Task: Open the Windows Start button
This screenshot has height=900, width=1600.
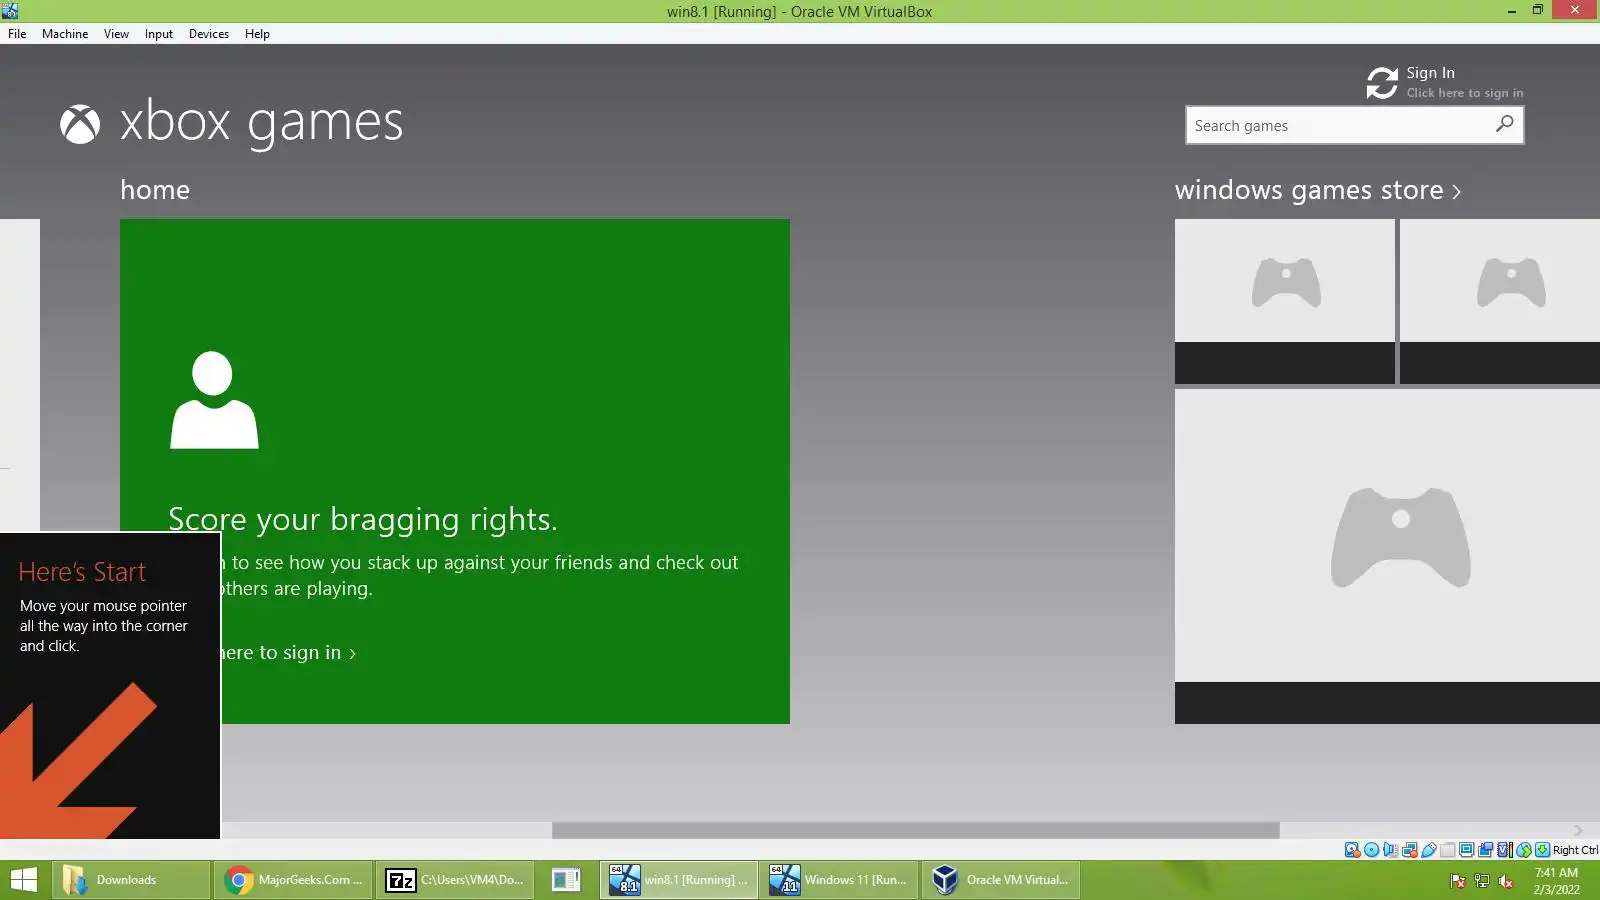Action: [23, 880]
